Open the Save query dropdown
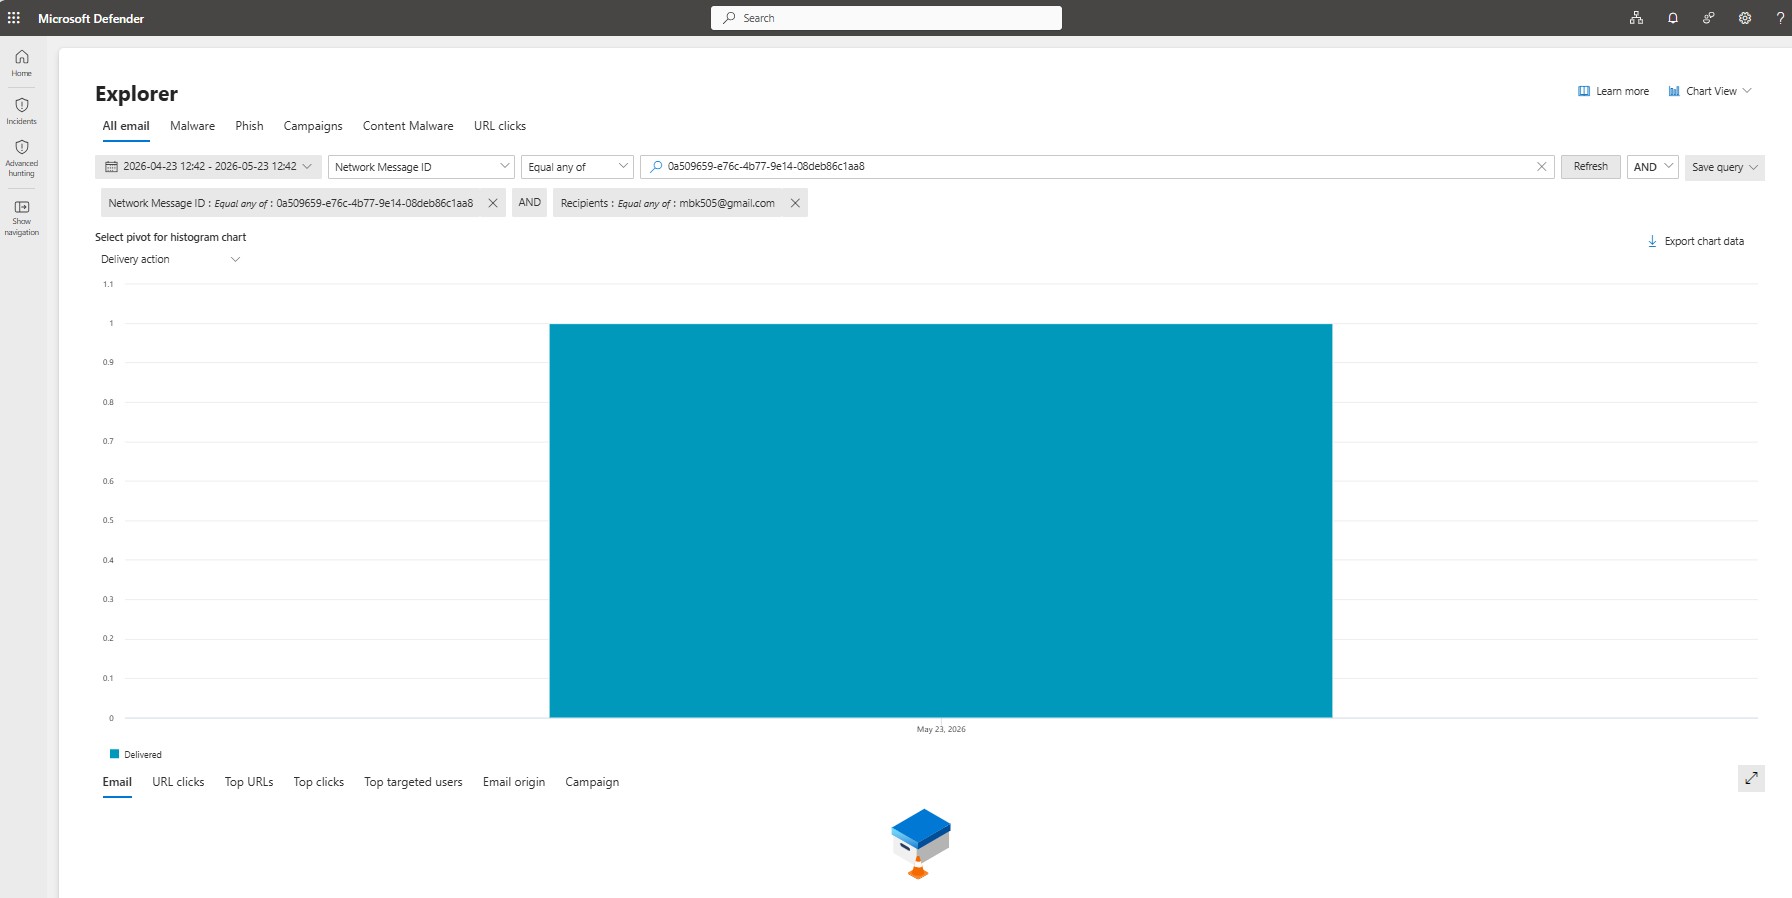1792x898 pixels. (x=1724, y=167)
